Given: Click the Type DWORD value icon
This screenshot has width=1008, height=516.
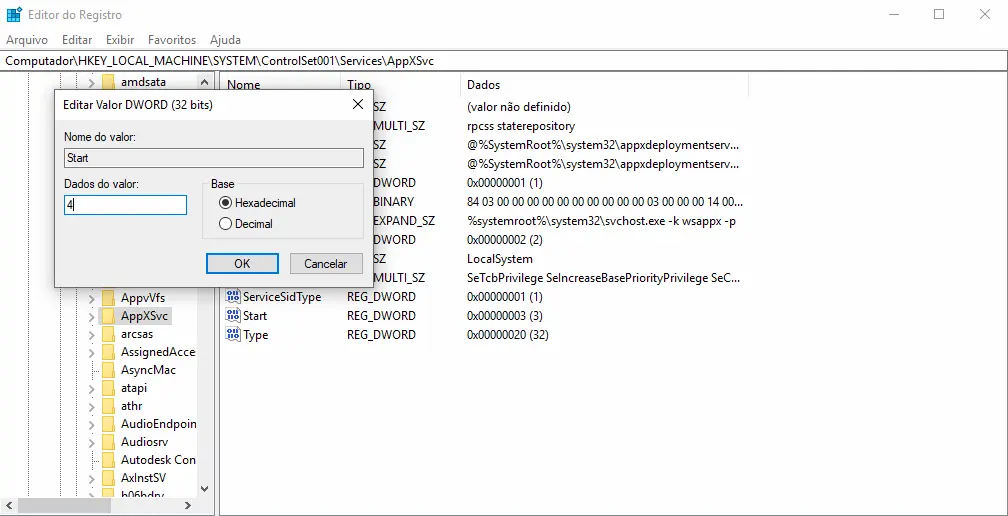Looking at the screenshot, I should (x=233, y=335).
